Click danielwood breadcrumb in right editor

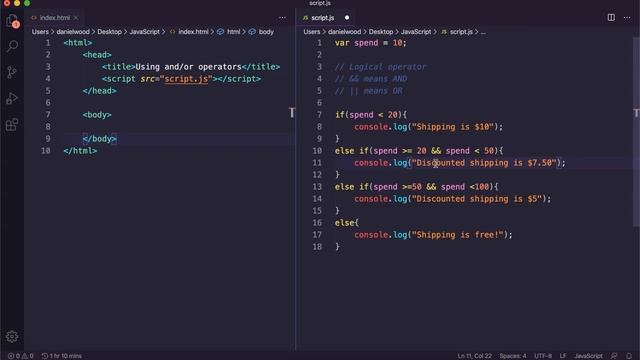[x=344, y=31]
